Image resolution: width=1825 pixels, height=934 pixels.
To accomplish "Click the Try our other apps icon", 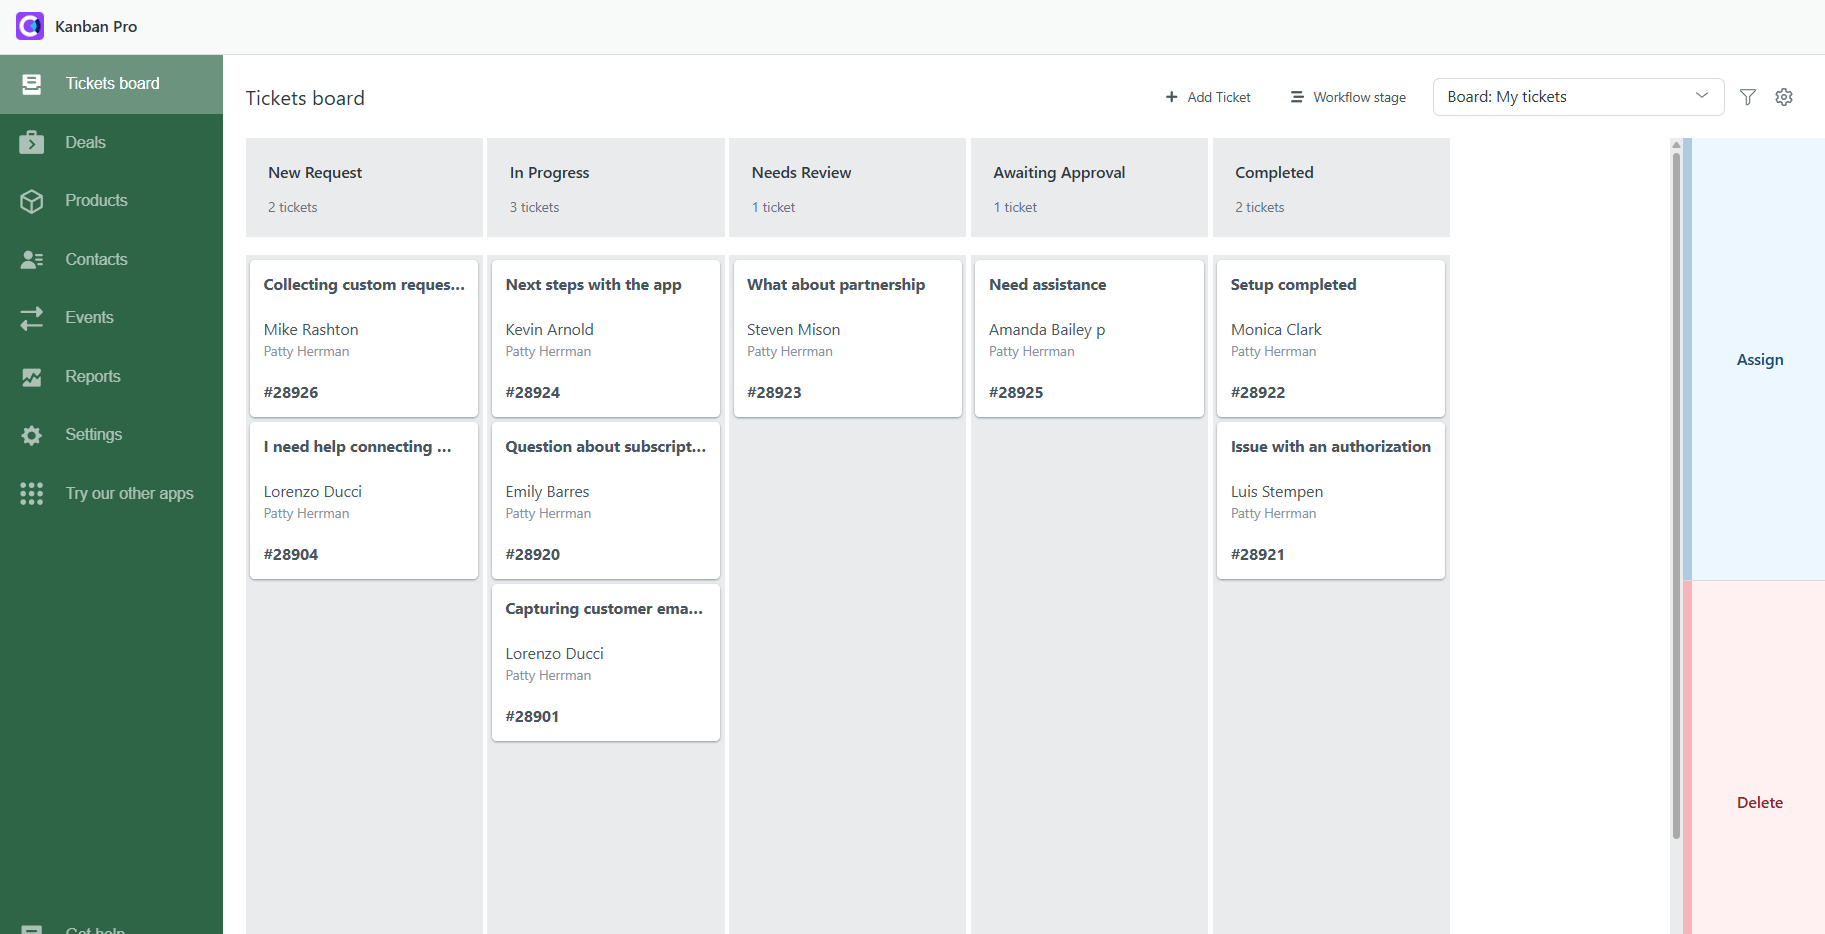I will pyautogui.click(x=32, y=493).
